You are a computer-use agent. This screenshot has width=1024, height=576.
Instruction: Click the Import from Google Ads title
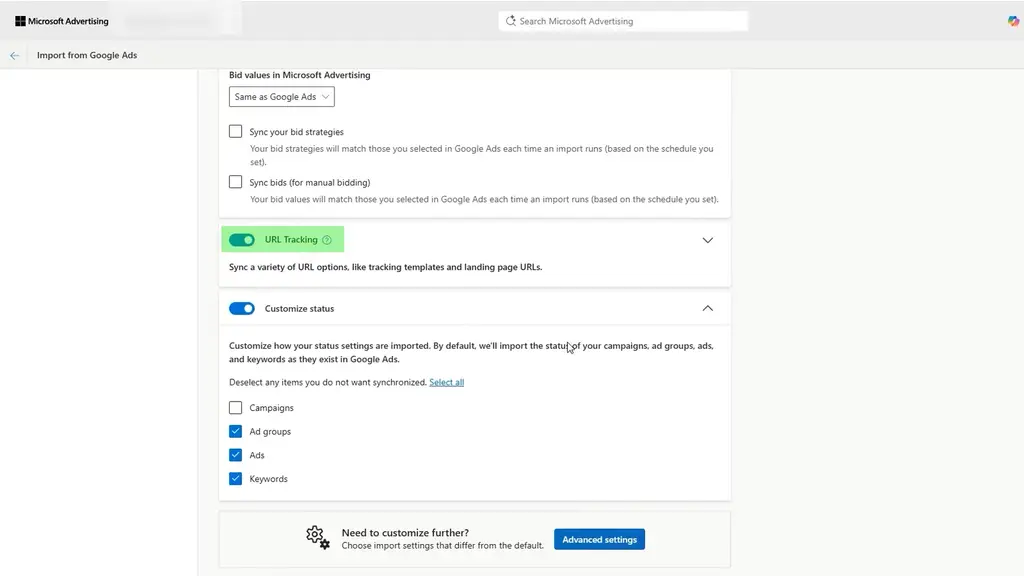[x=87, y=56]
